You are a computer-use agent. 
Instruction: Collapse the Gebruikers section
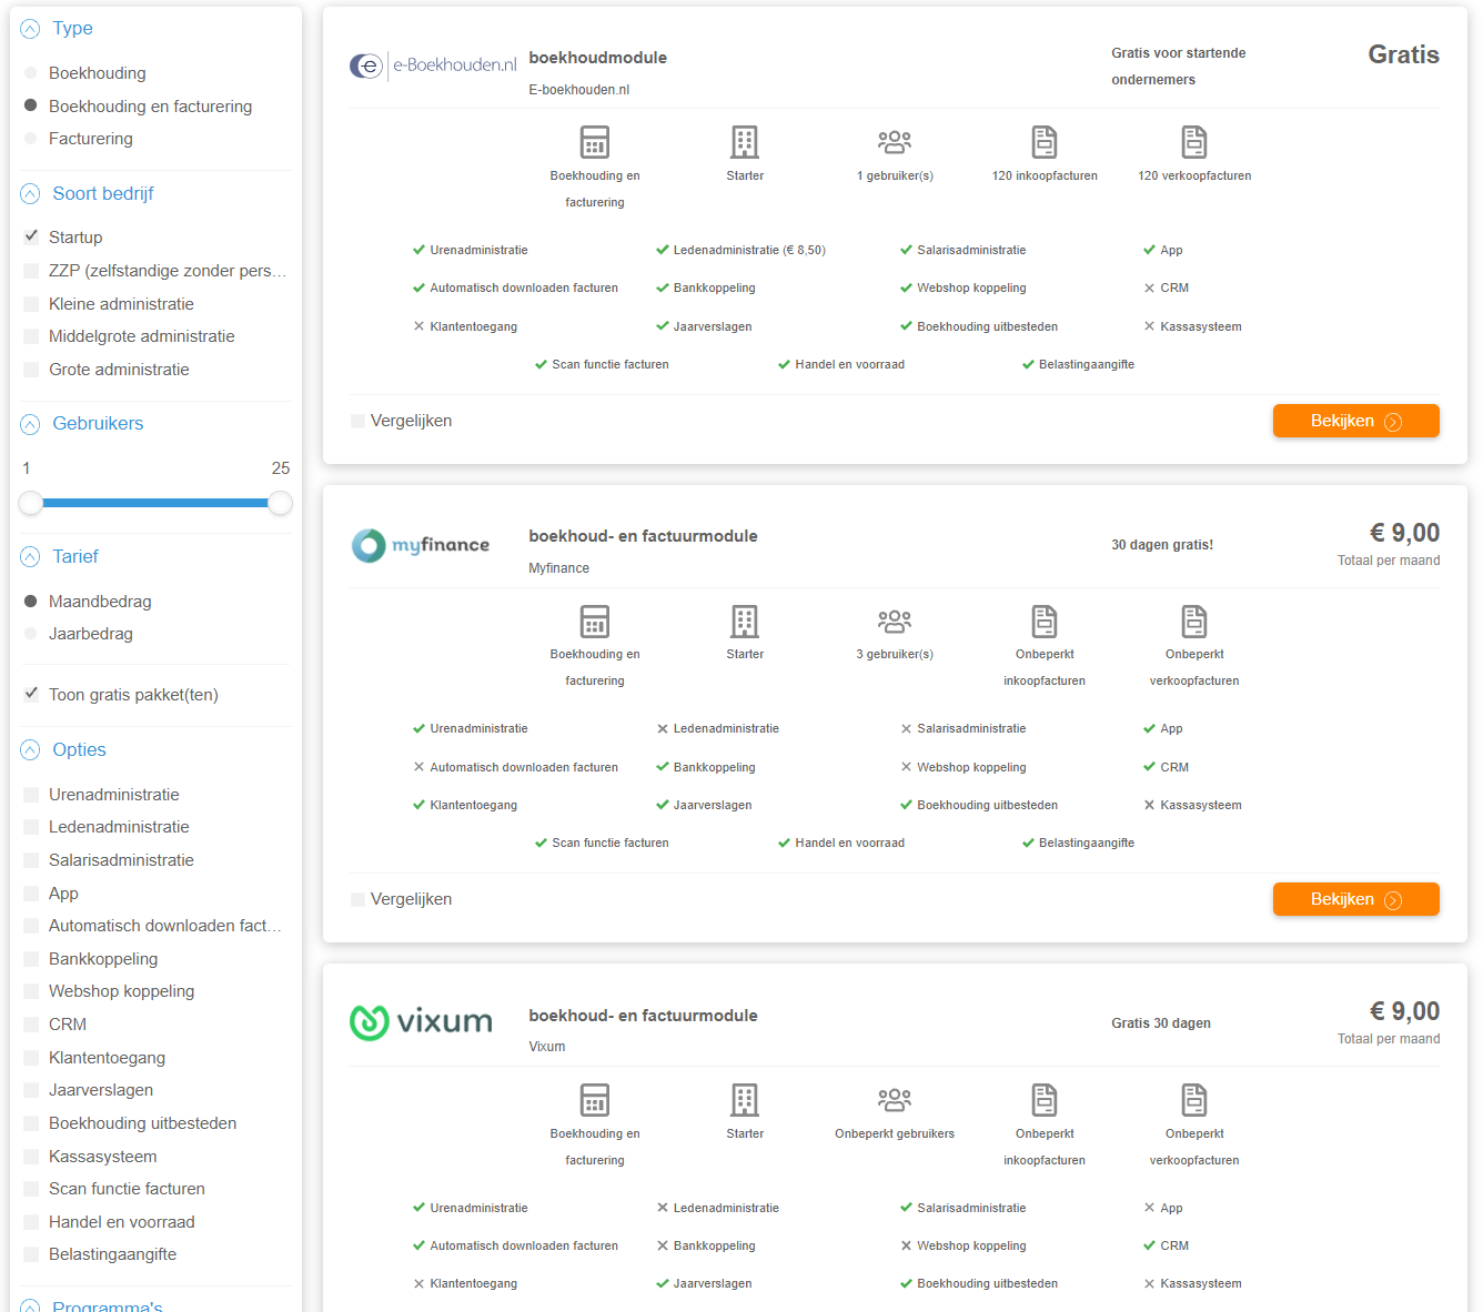pyautogui.click(x=30, y=424)
